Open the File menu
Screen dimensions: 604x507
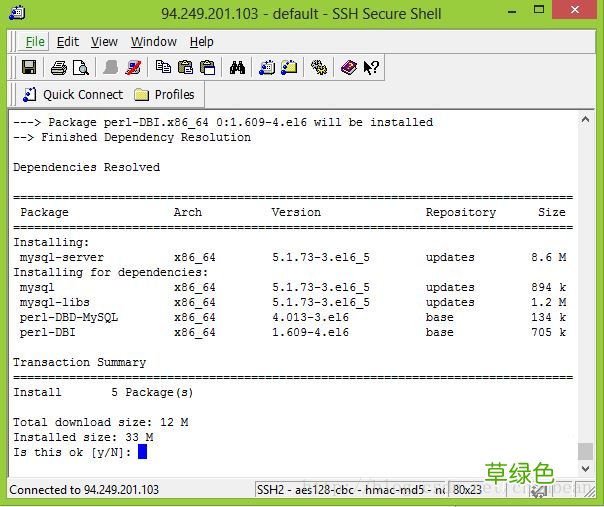tap(35, 42)
